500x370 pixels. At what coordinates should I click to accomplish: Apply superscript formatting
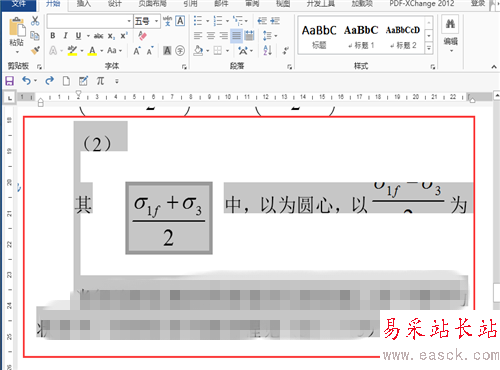(124, 36)
